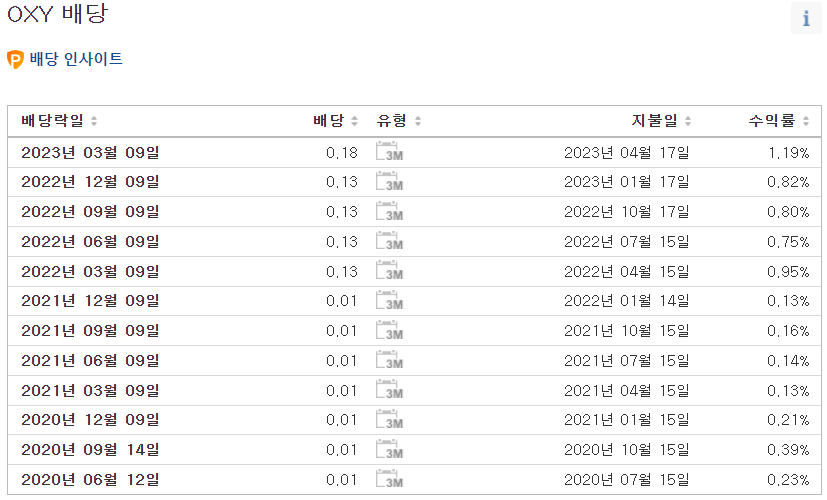The image size is (827, 500).
Task: Sort by 지불일 column header
Action: coord(661,121)
